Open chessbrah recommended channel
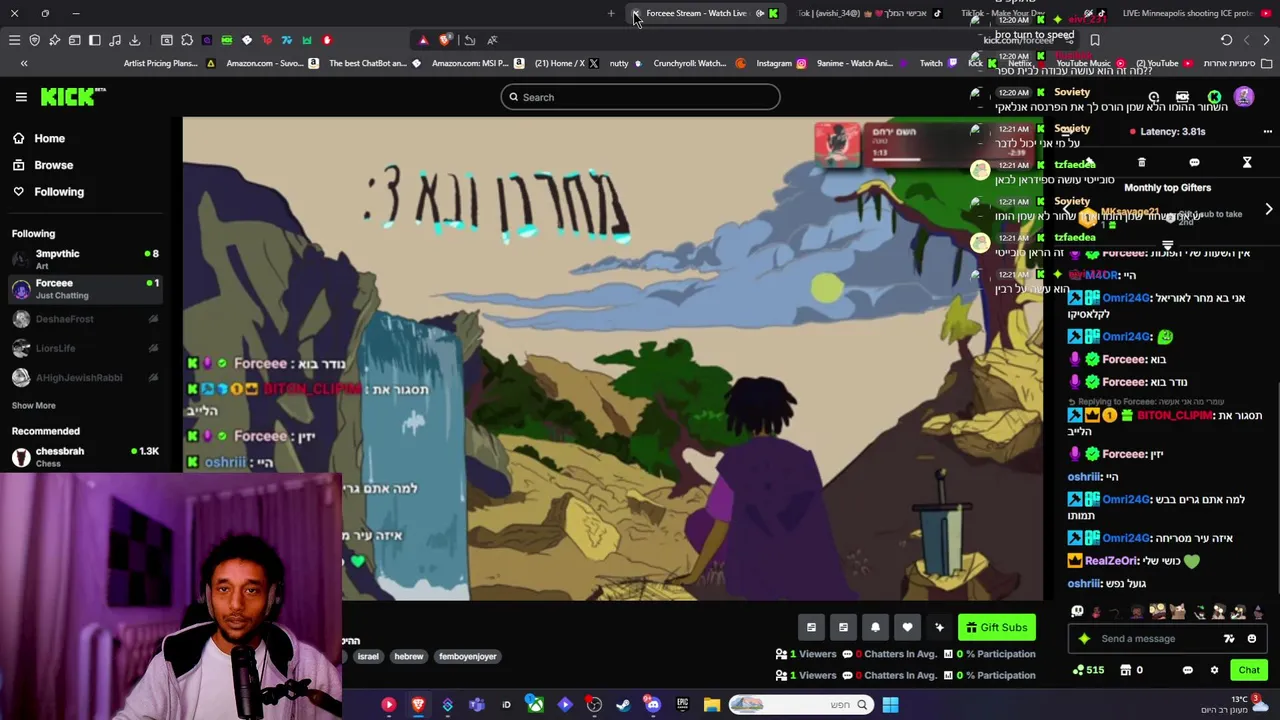 coord(86,456)
